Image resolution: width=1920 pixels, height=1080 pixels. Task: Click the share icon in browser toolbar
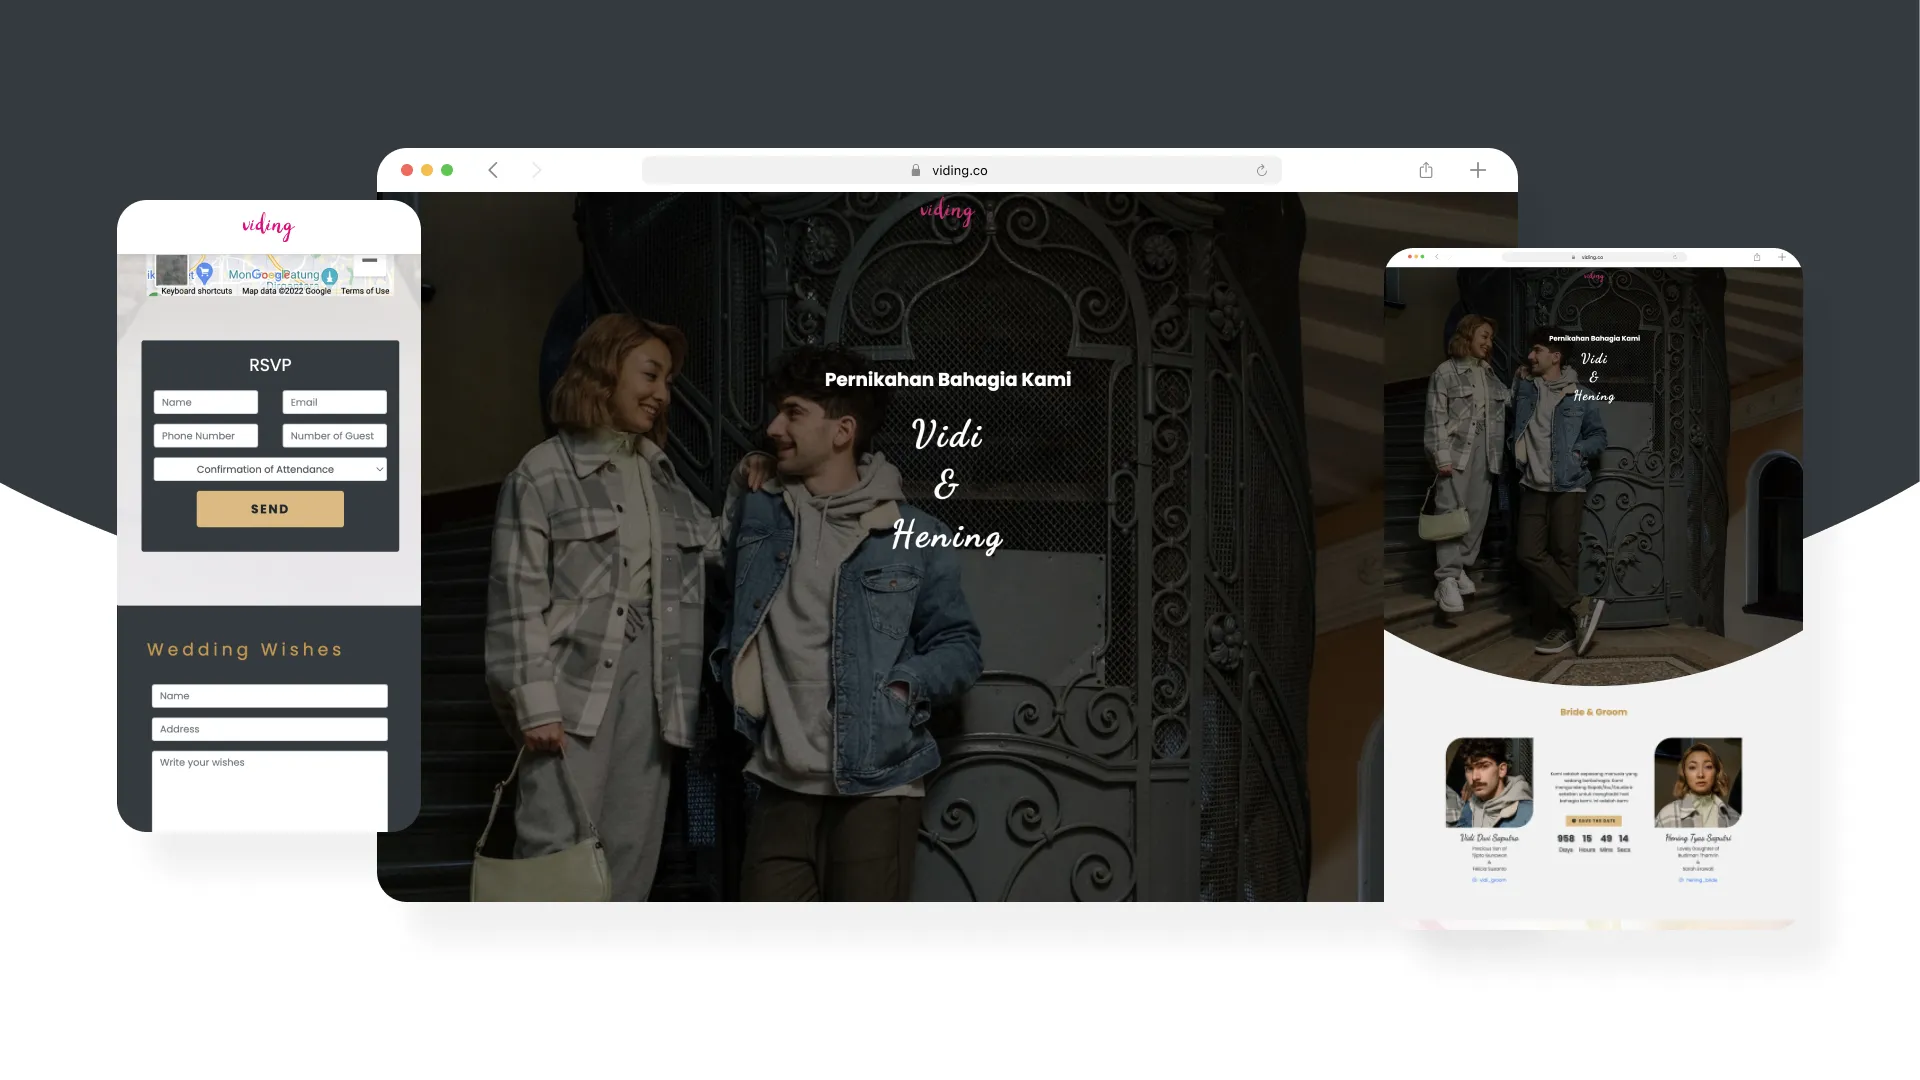click(x=1425, y=170)
